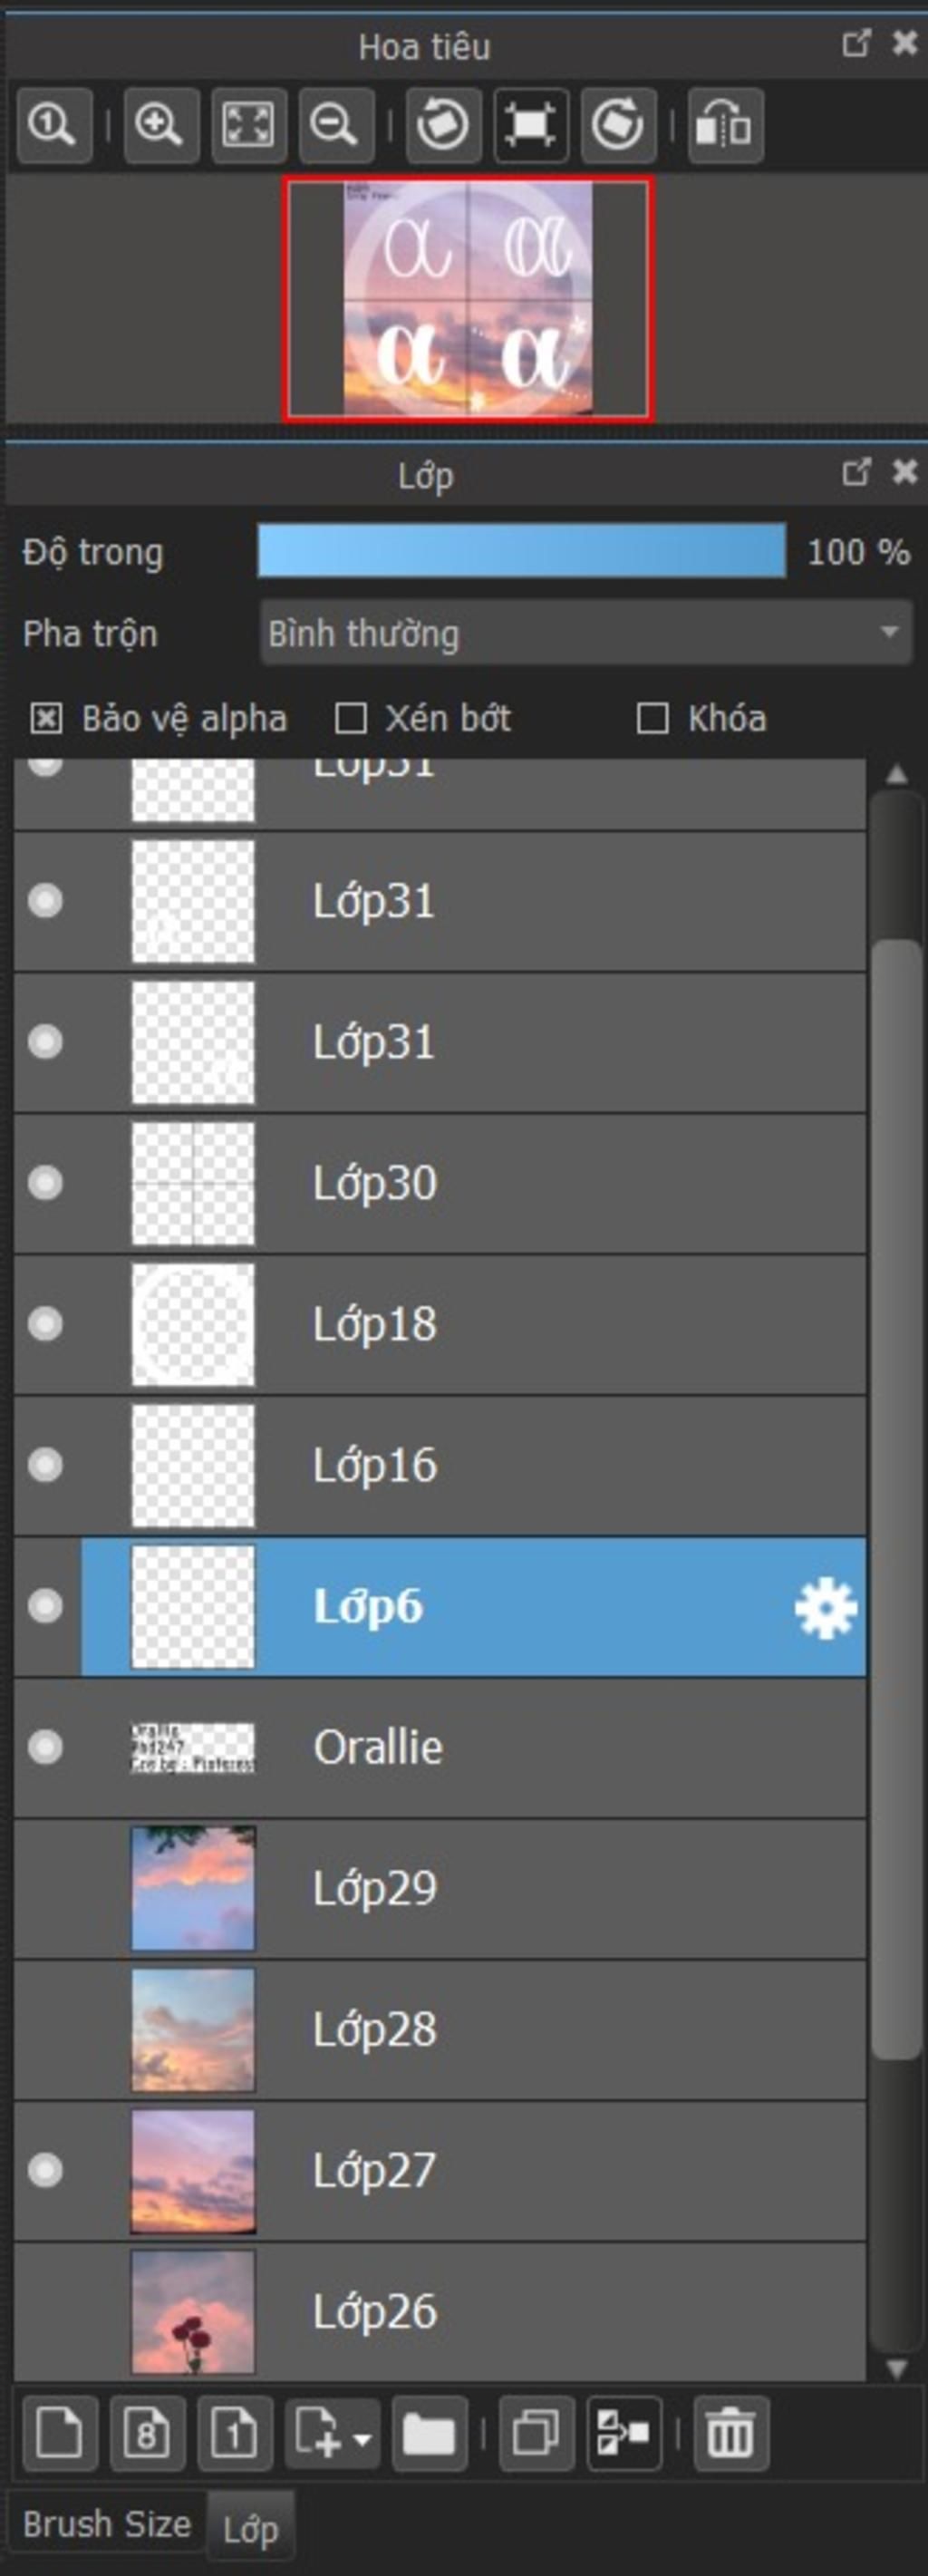This screenshot has width=928, height=2576.
Task: Create a new 8-bit layer
Action: point(147,2433)
